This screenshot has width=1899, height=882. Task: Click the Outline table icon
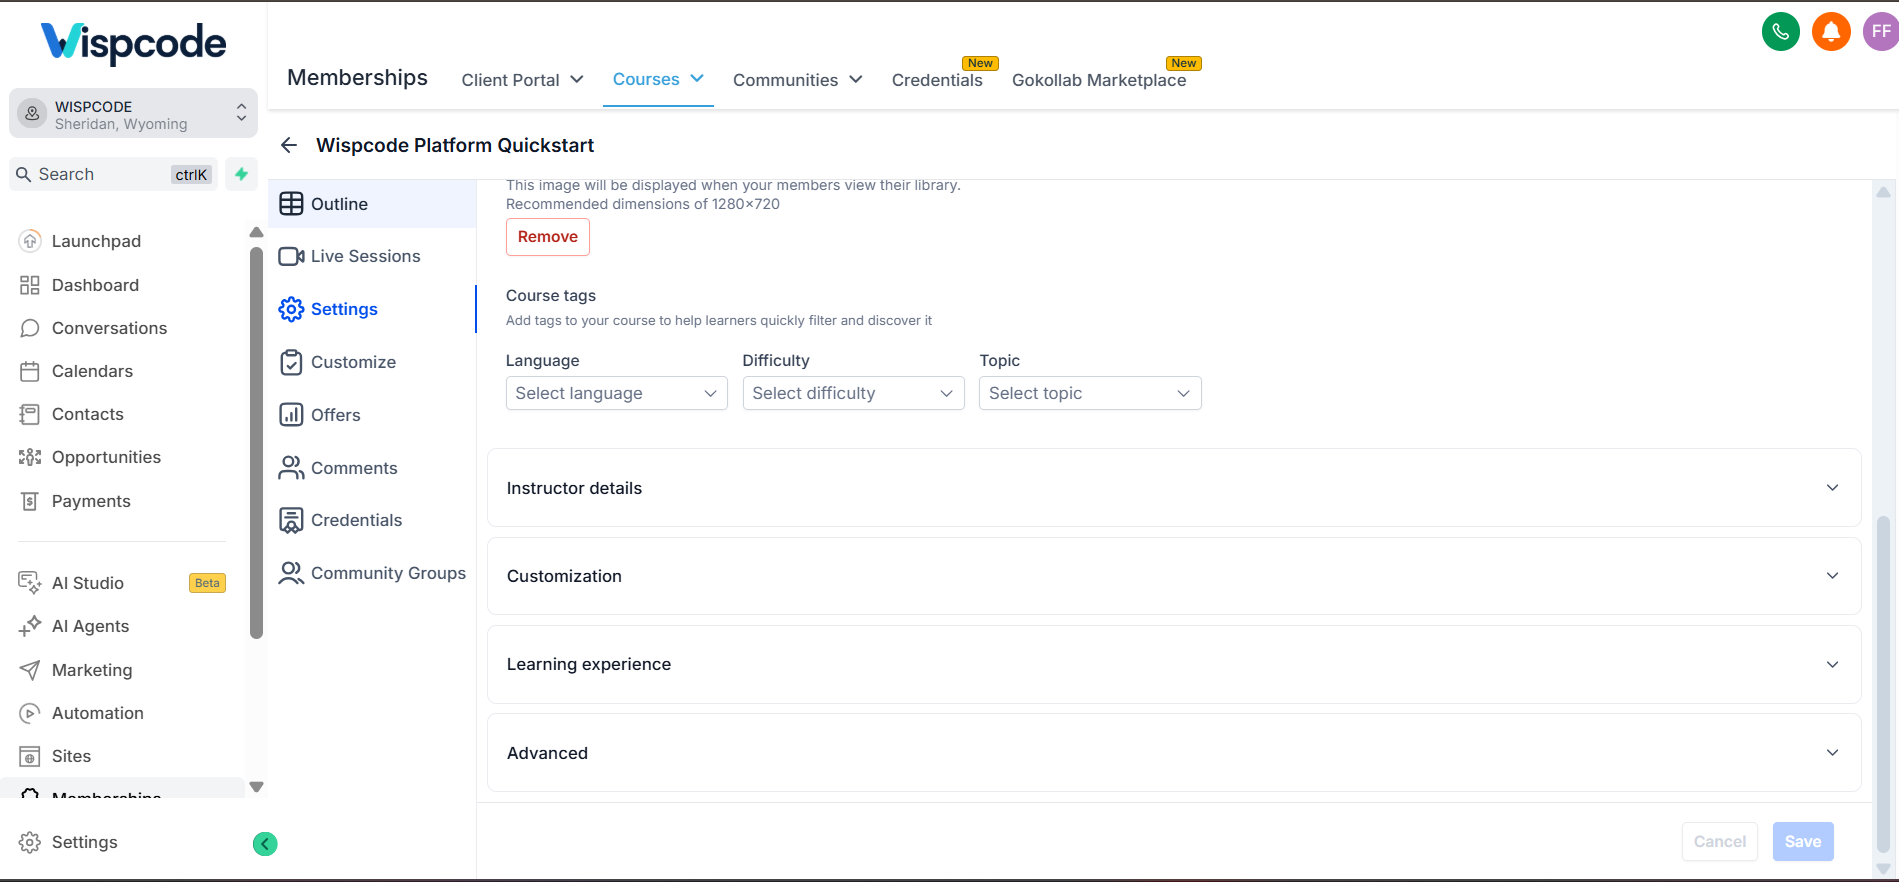291,204
